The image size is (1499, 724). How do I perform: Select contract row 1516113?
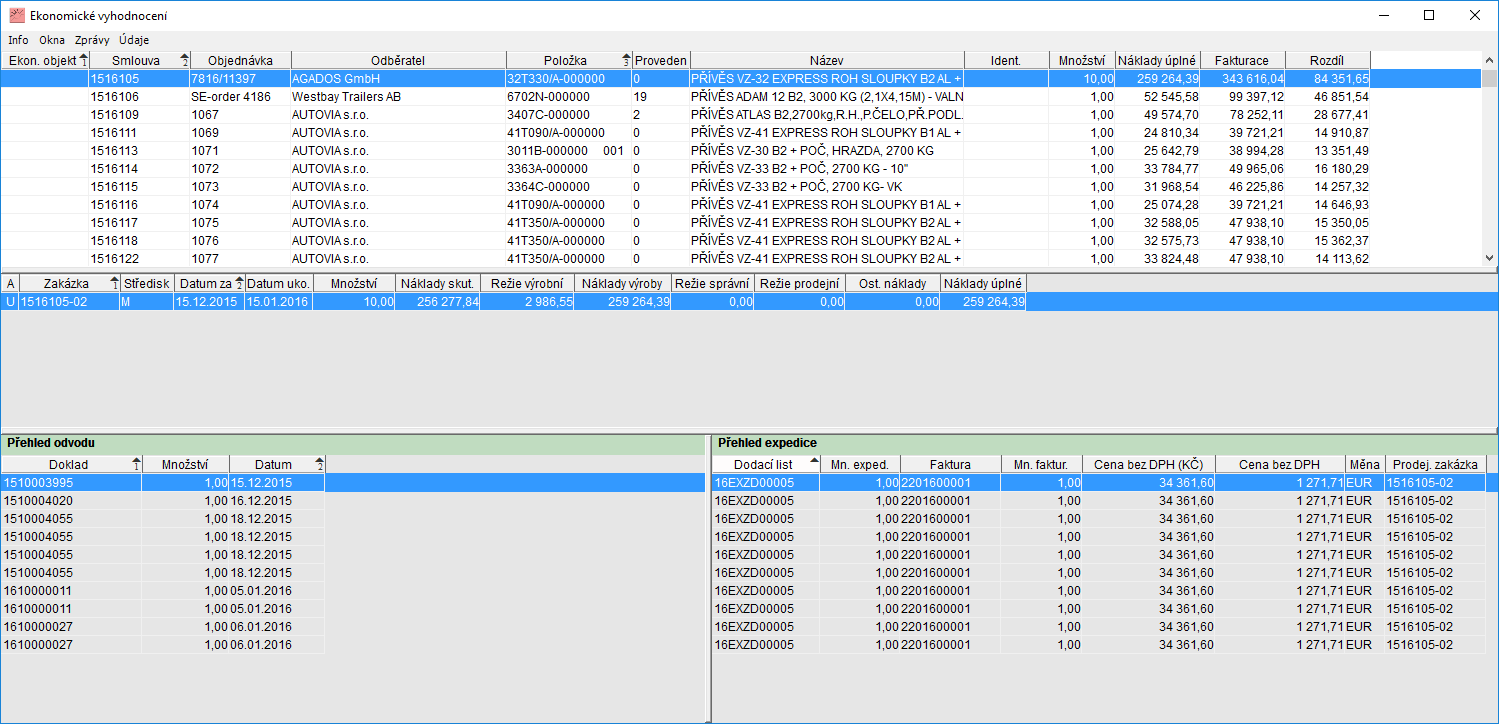pos(741,151)
